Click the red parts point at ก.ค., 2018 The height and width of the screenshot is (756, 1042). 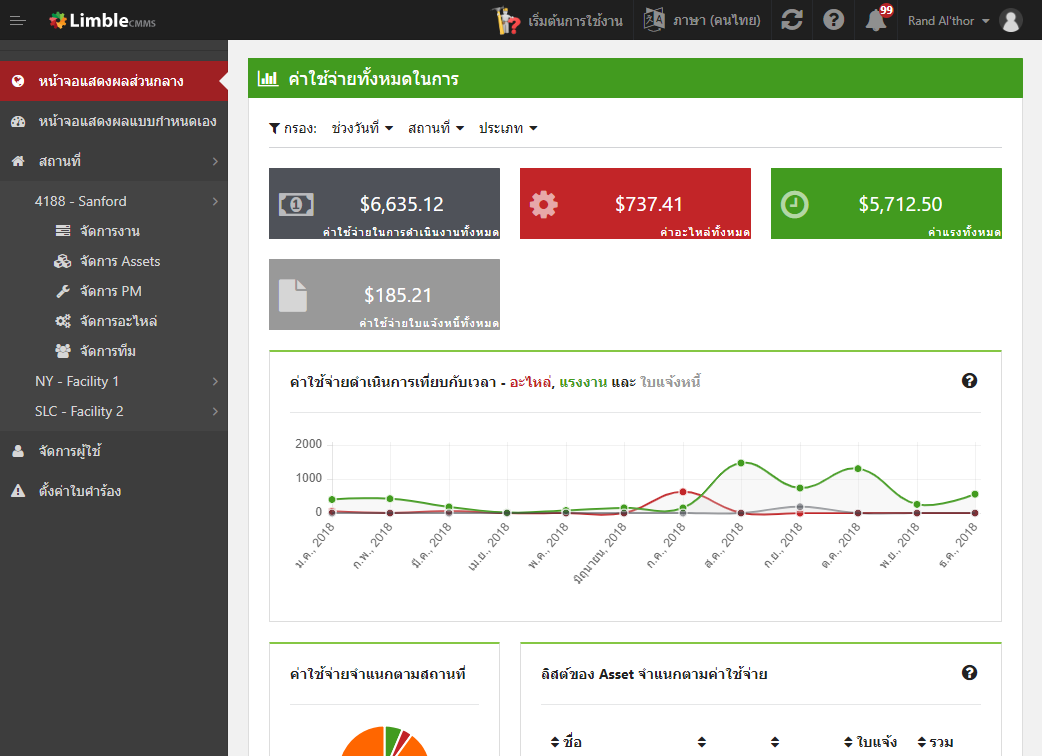[682, 492]
